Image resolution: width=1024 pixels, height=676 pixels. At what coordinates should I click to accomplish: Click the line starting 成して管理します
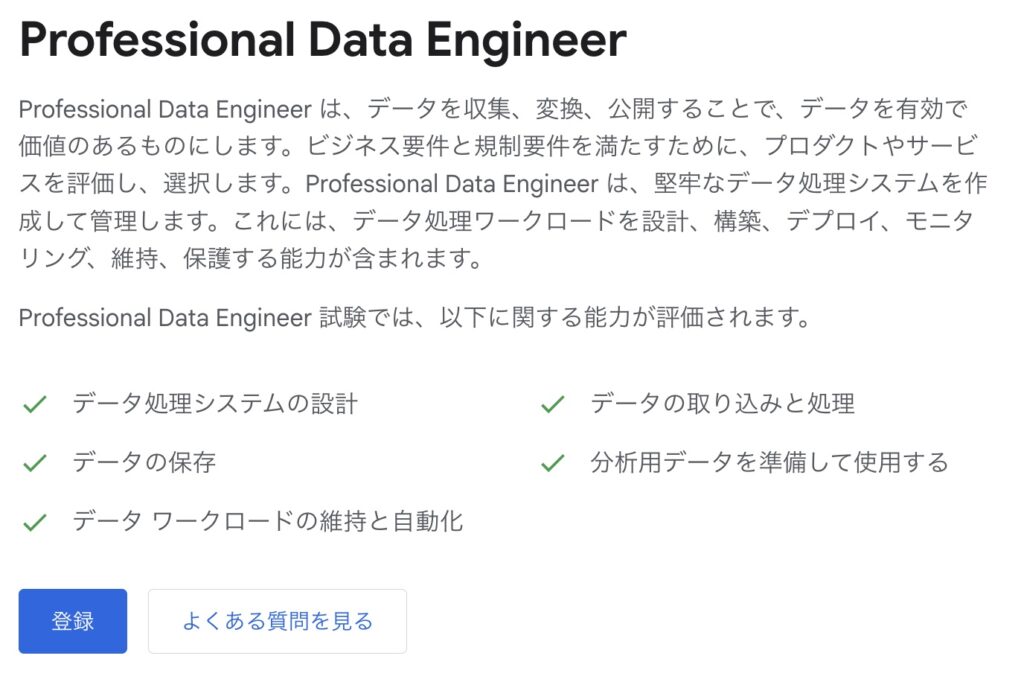(496, 221)
